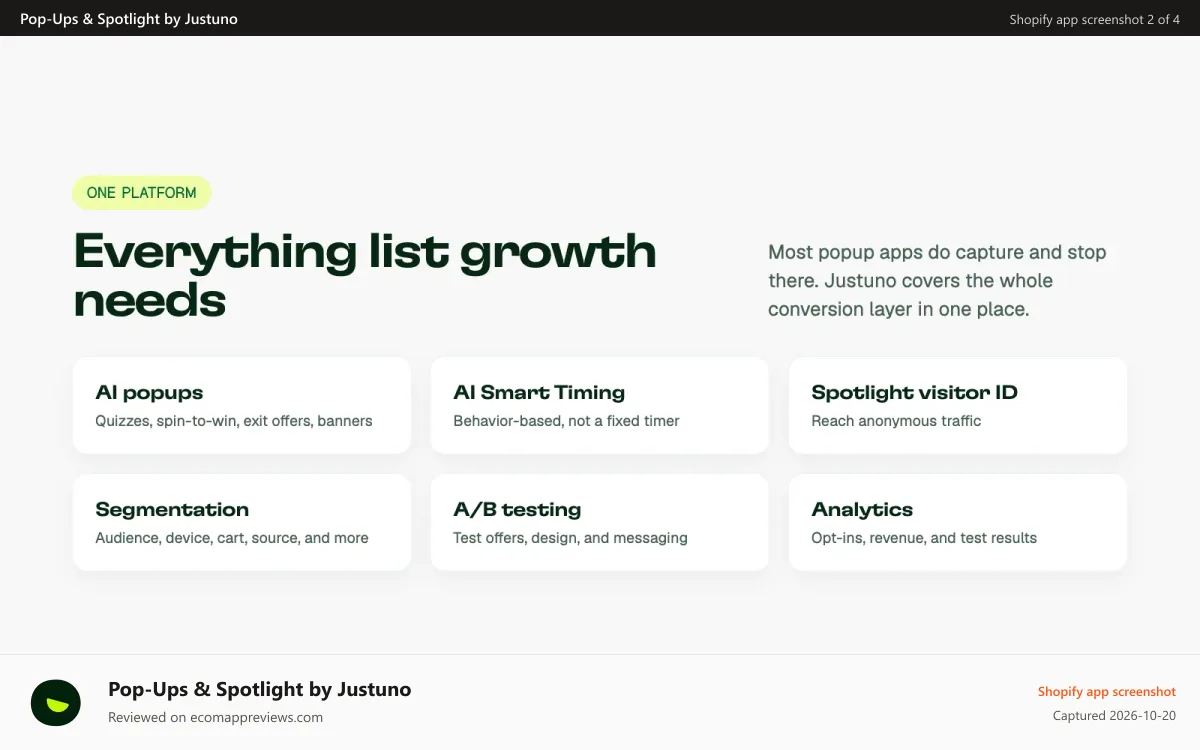This screenshot has width=1200, height=750.
Task: Click 'Quizzes, spin-to-win, exit offers, banners' text
Action: (x=234, y=421)
